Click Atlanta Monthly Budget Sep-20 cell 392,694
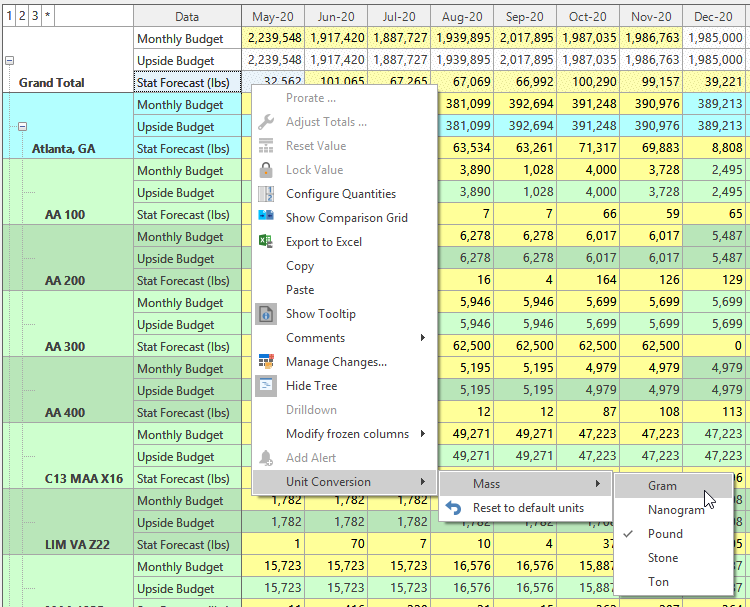Screen dimensions: 750x607 (525, 104)
